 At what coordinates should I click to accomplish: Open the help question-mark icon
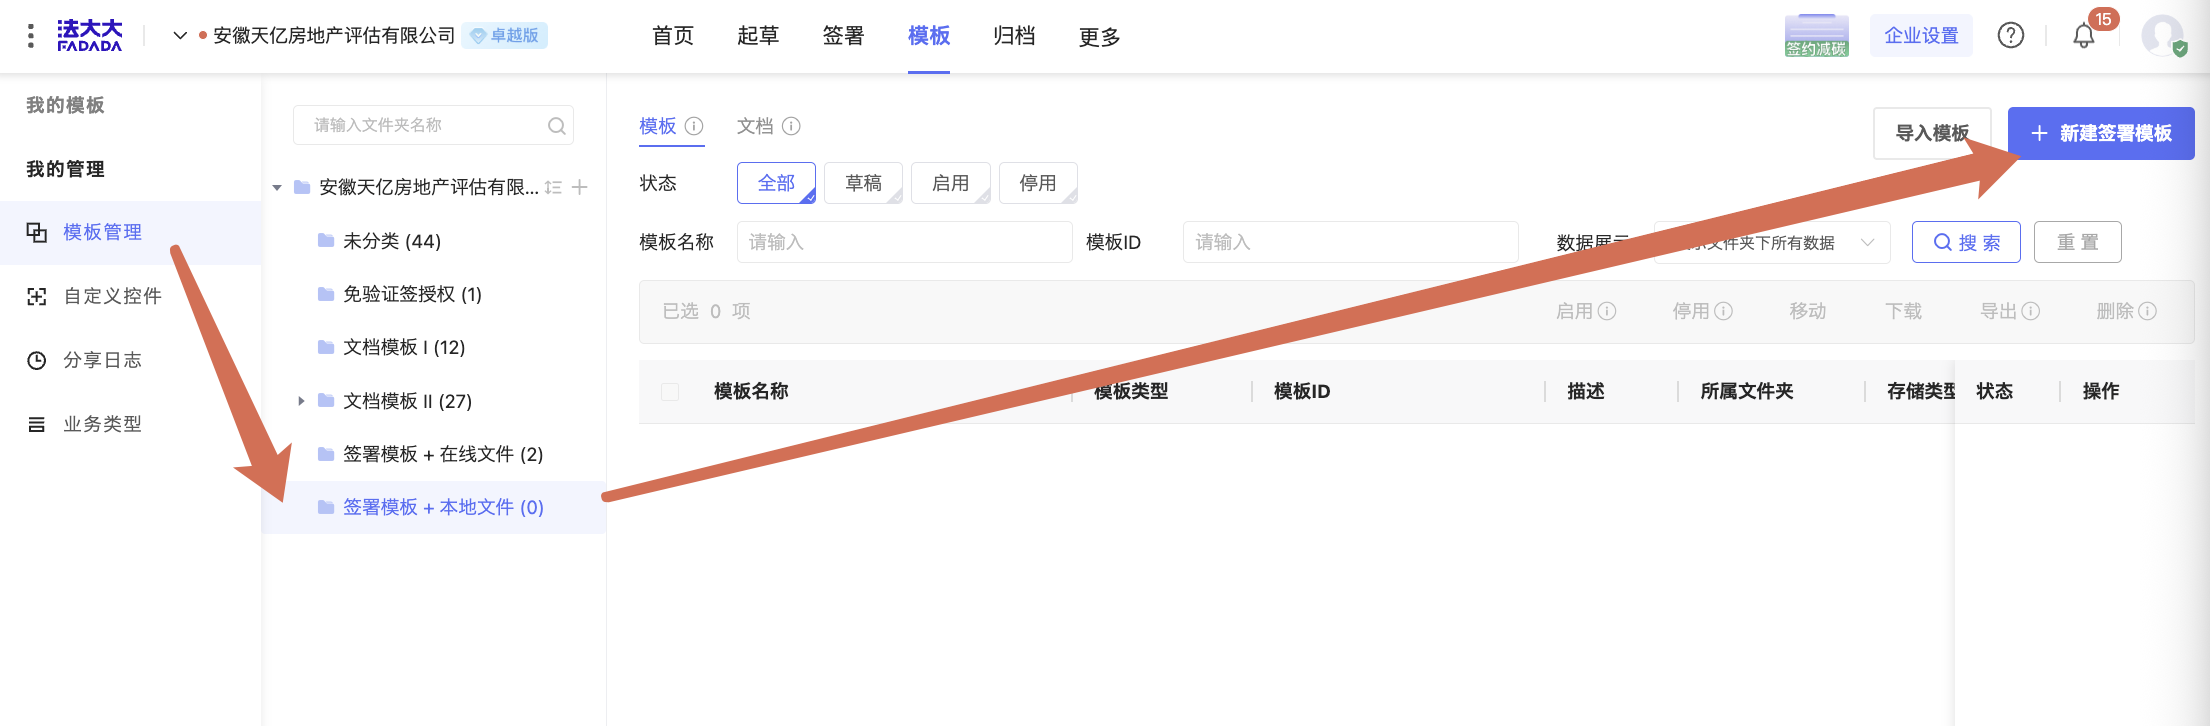point(2010,36)
